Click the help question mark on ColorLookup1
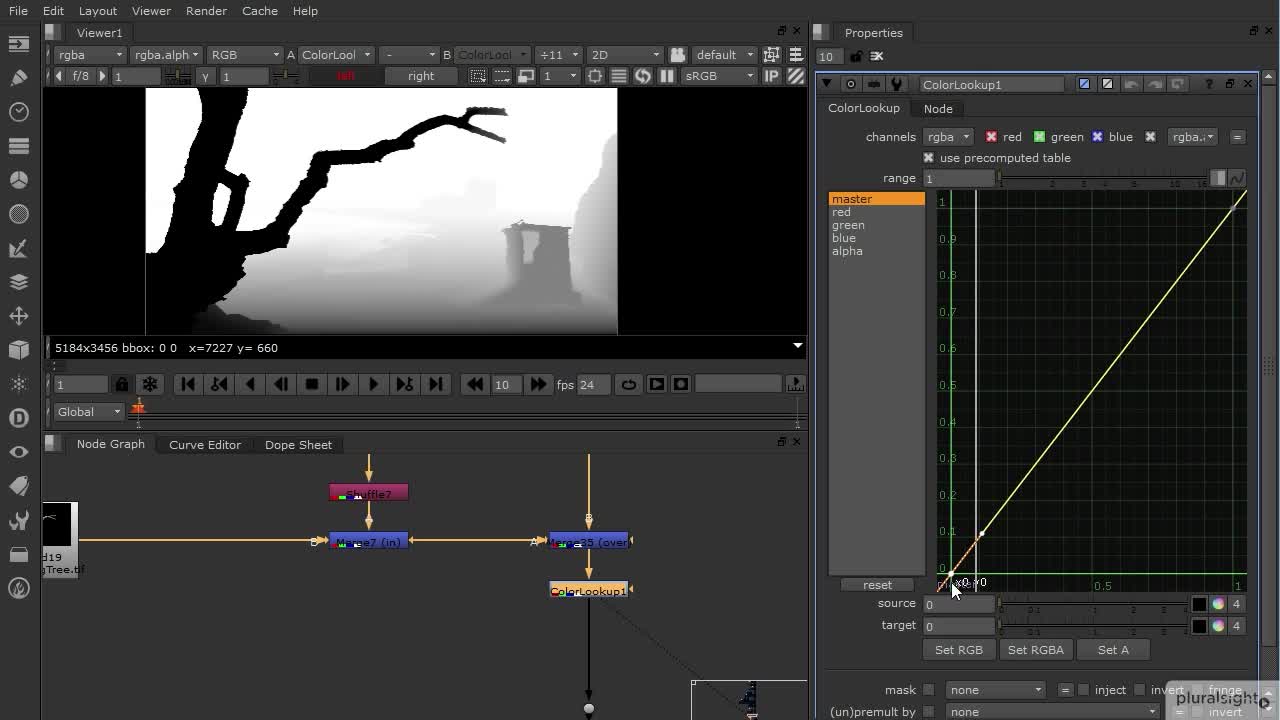The image size is (1280, 720). pos(1208,85)
